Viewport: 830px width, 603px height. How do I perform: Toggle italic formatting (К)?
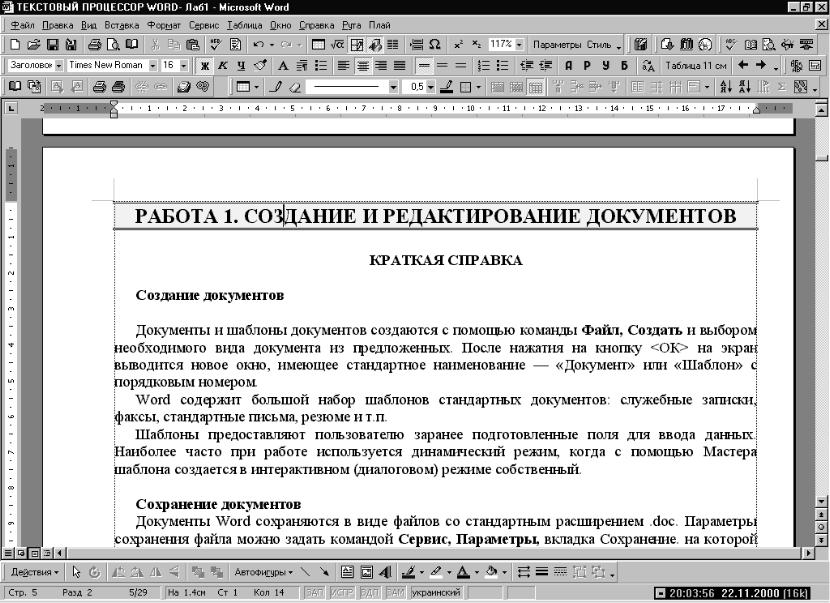pyautogui.click(x=223, y=65)
